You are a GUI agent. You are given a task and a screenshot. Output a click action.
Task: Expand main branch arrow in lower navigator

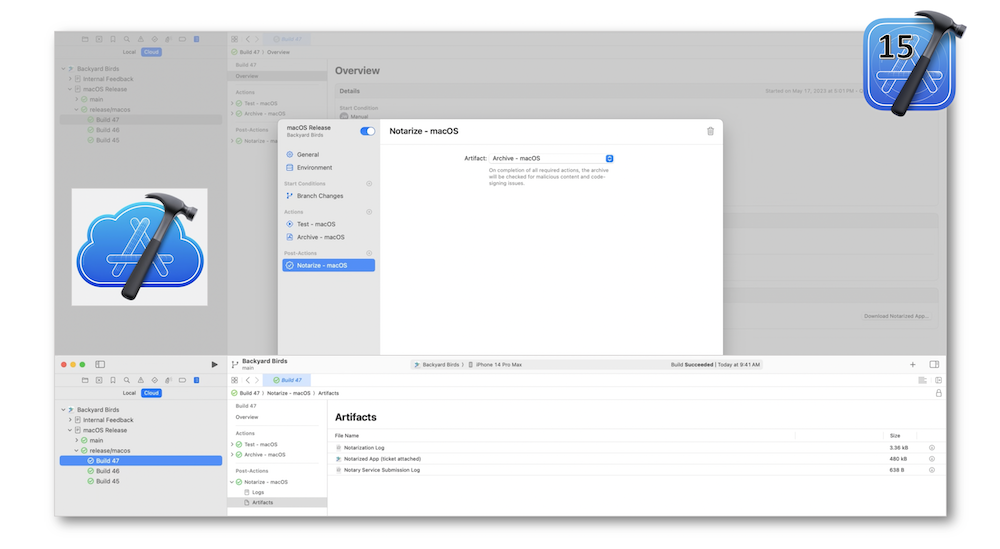click(x=77, y=441)
